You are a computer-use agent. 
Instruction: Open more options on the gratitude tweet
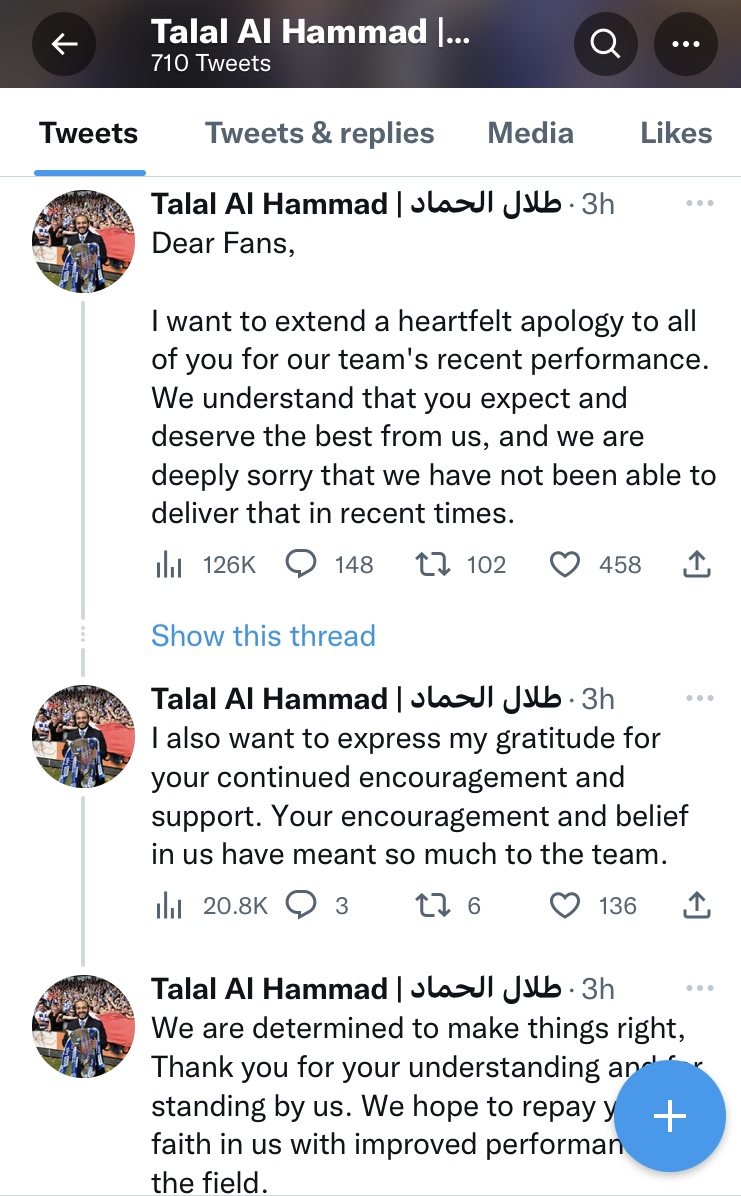tap(700, 698)
